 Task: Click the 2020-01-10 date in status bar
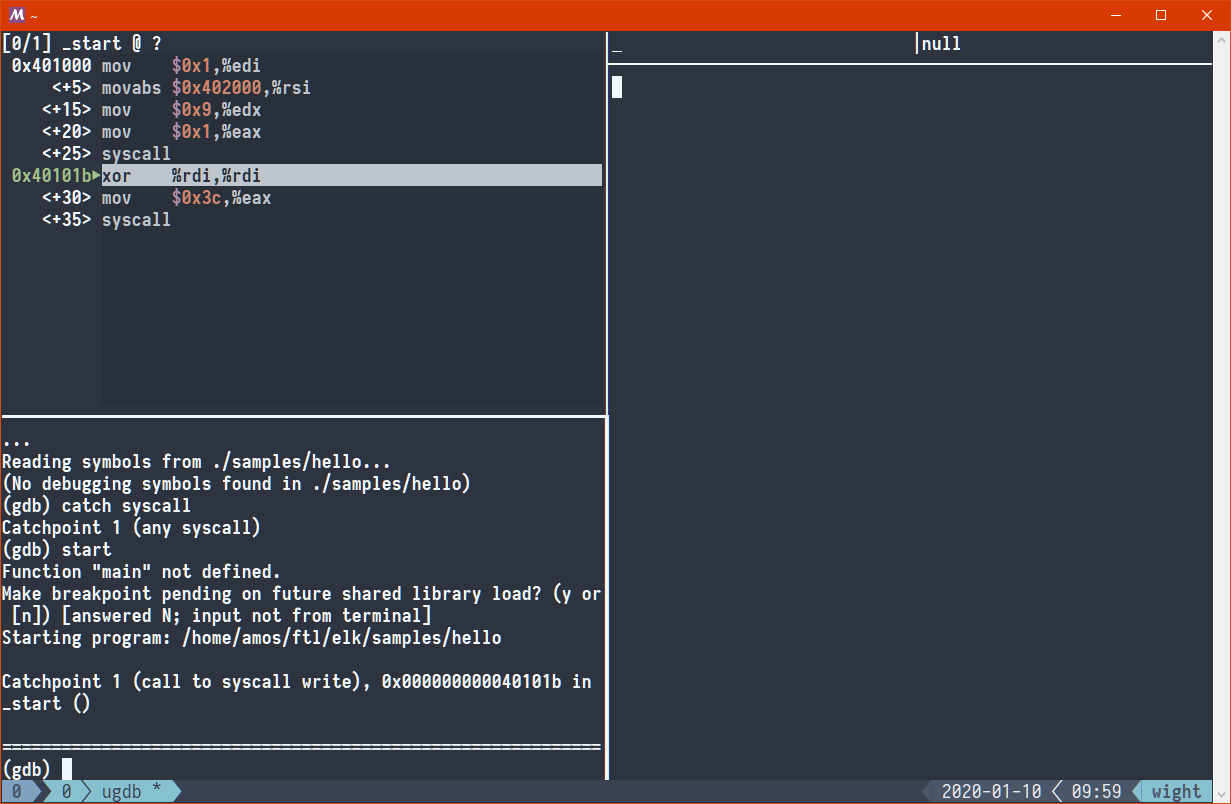tap(991, 792)
